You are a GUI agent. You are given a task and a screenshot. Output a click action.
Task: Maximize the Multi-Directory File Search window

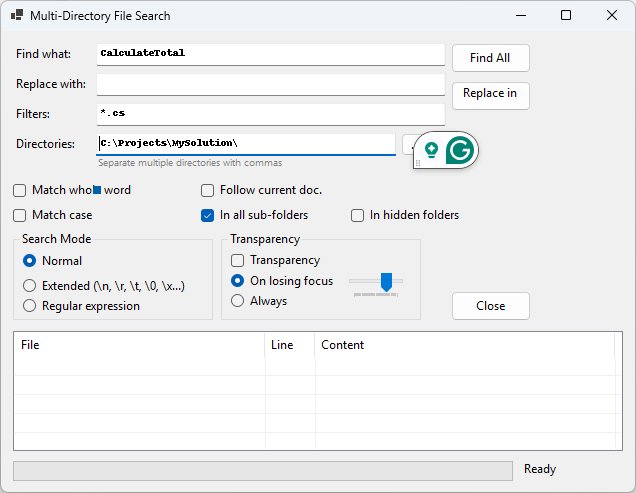tap(566, 15)
